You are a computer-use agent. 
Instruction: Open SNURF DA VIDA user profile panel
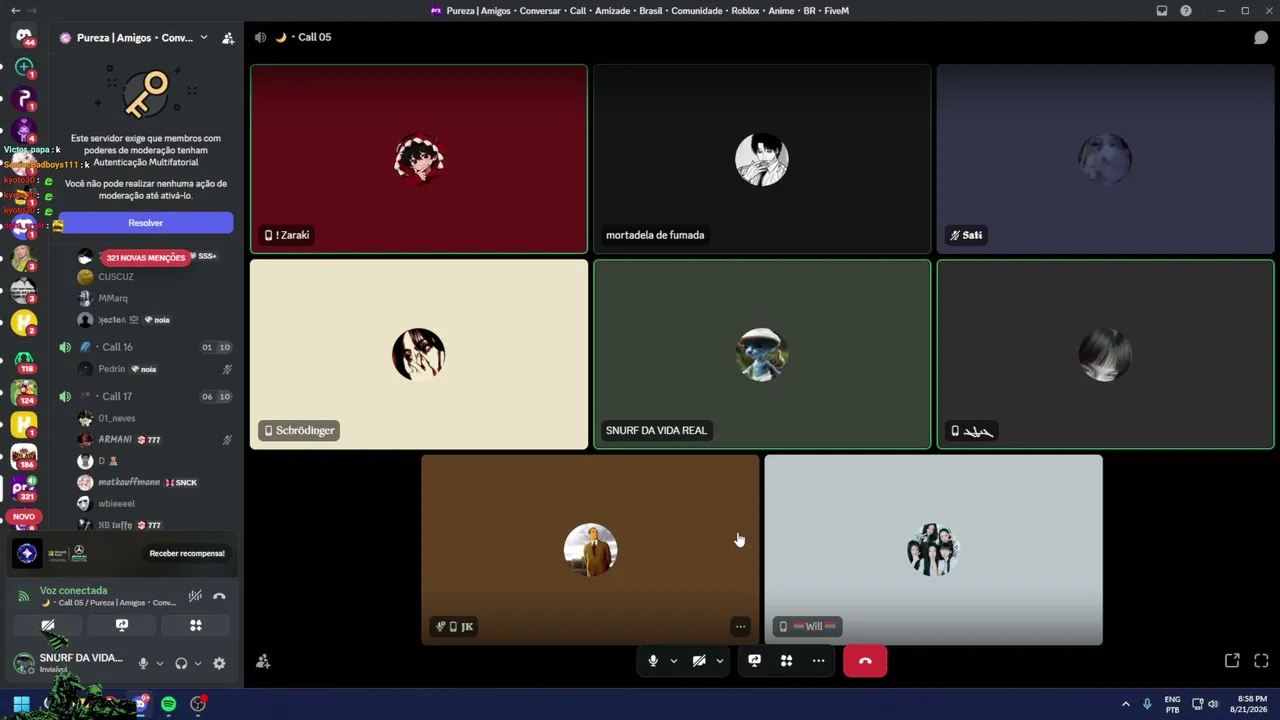70,662
